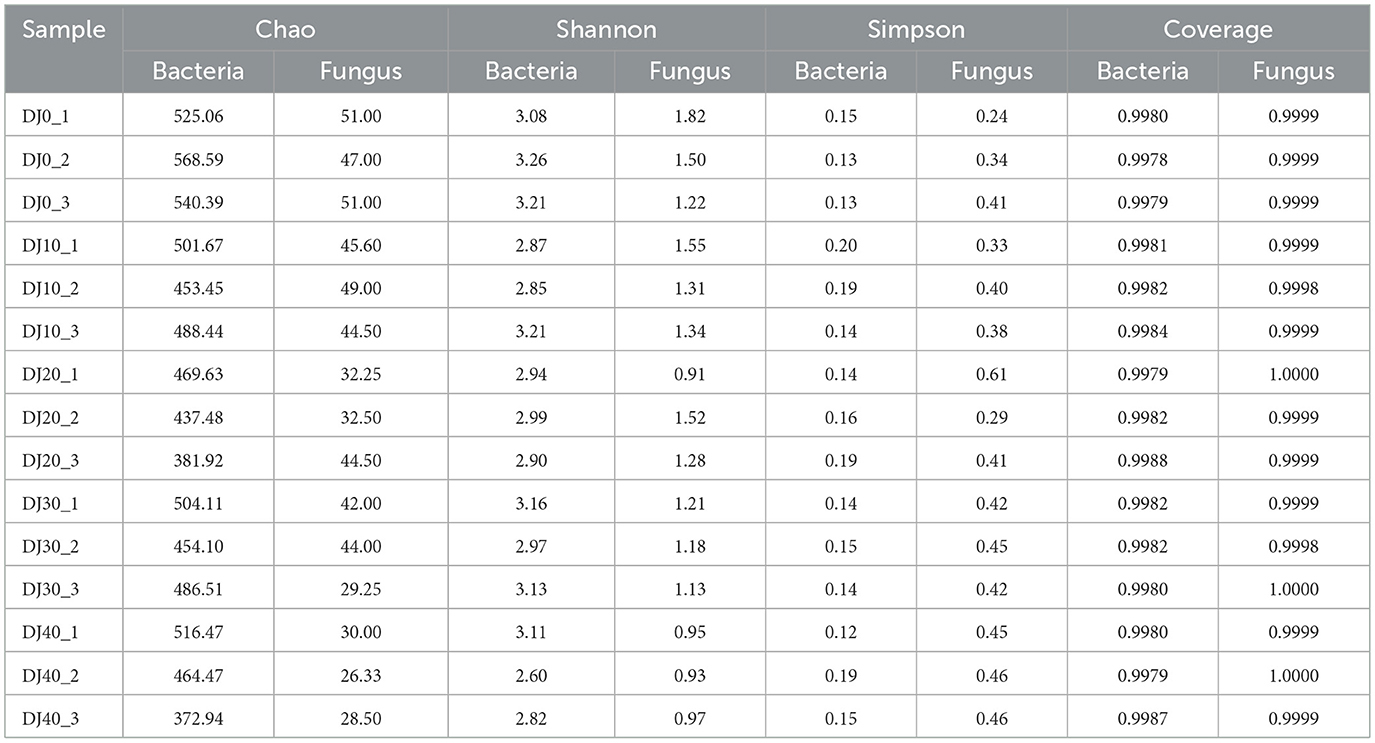This screenshot has width=1375, height=743.
Task: Click the Shannon fungus value 1.82
Action: point(690,116)
